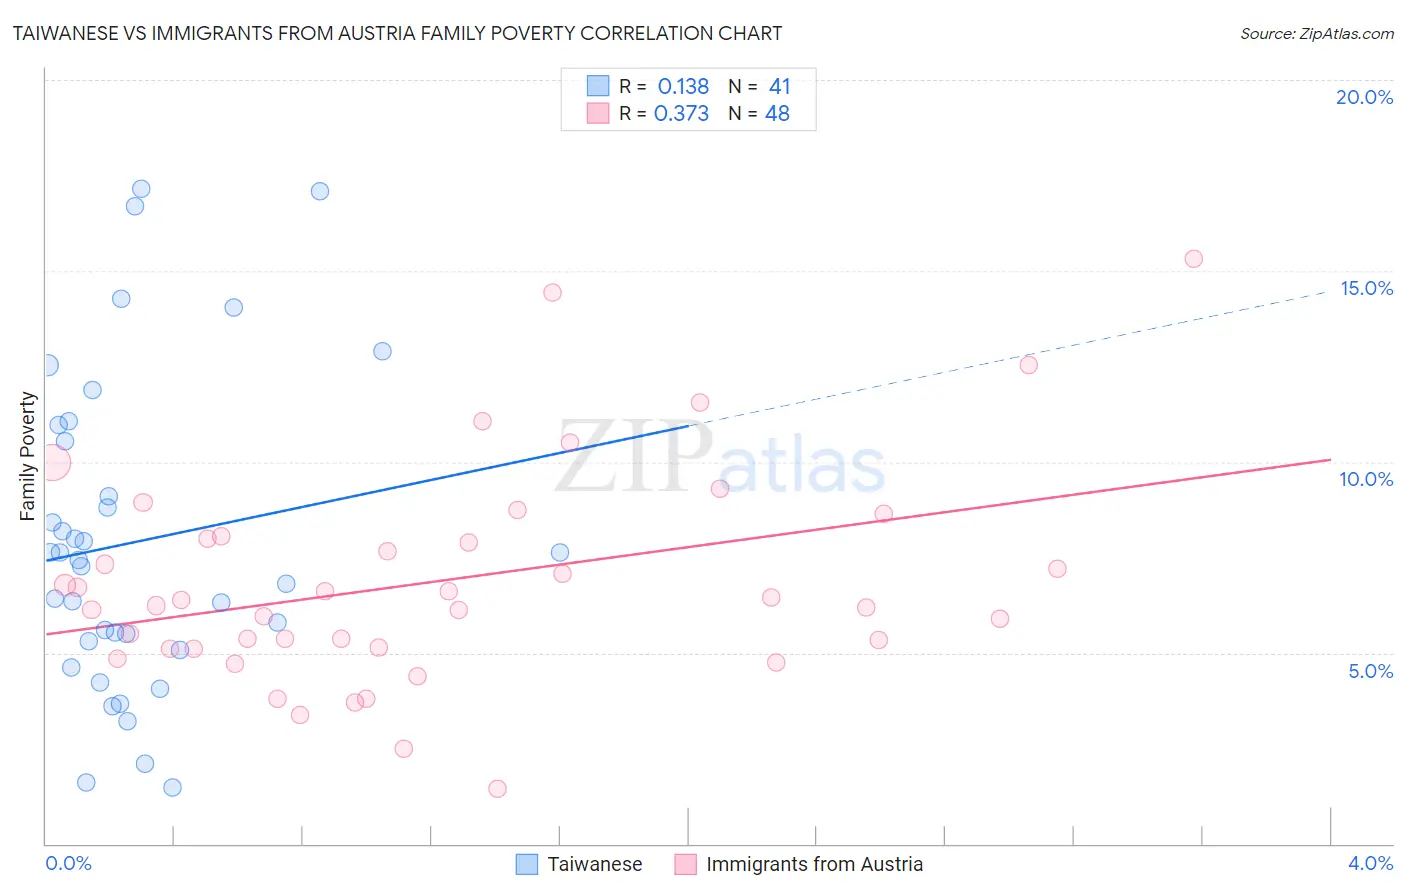This screenshot has height=892, width=1406.
Task: Click the lowest pink data point near the x-axis
Action: (497, 789)
